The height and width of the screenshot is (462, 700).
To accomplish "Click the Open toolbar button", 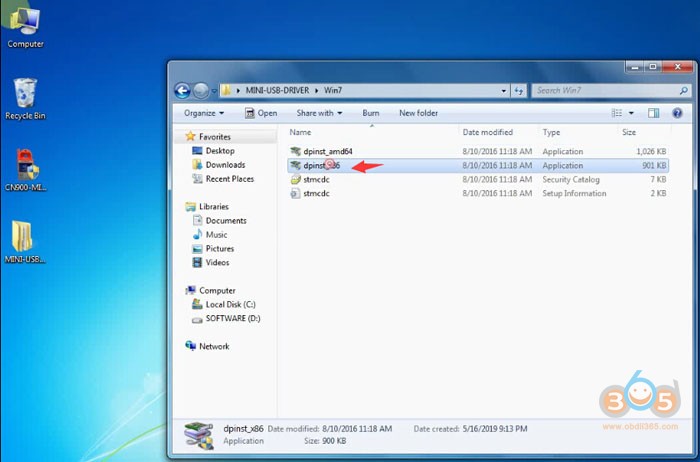I will [x=261, y=113].
